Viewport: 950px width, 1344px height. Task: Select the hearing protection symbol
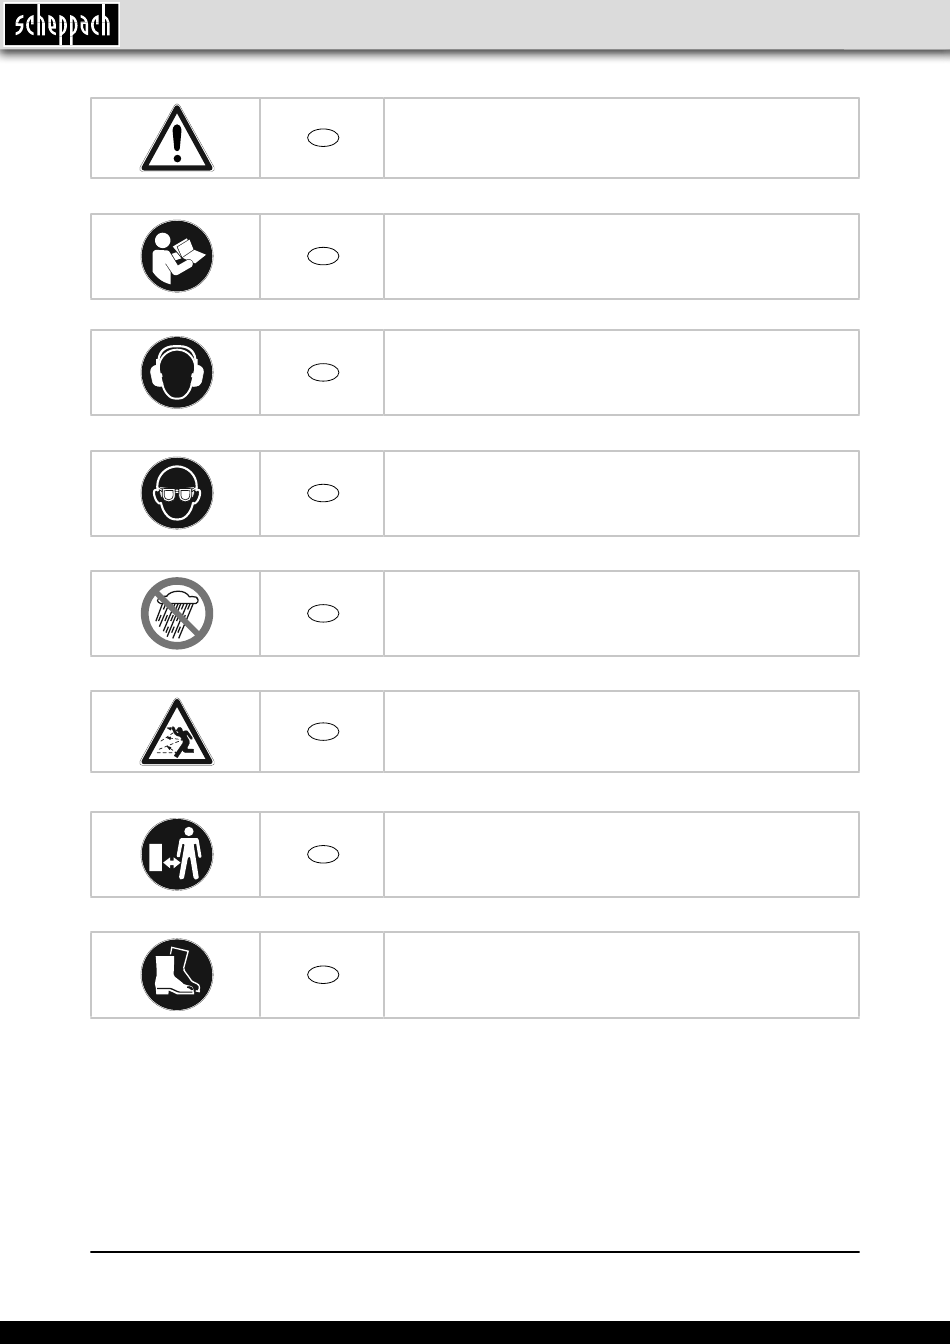pos(176,372)
